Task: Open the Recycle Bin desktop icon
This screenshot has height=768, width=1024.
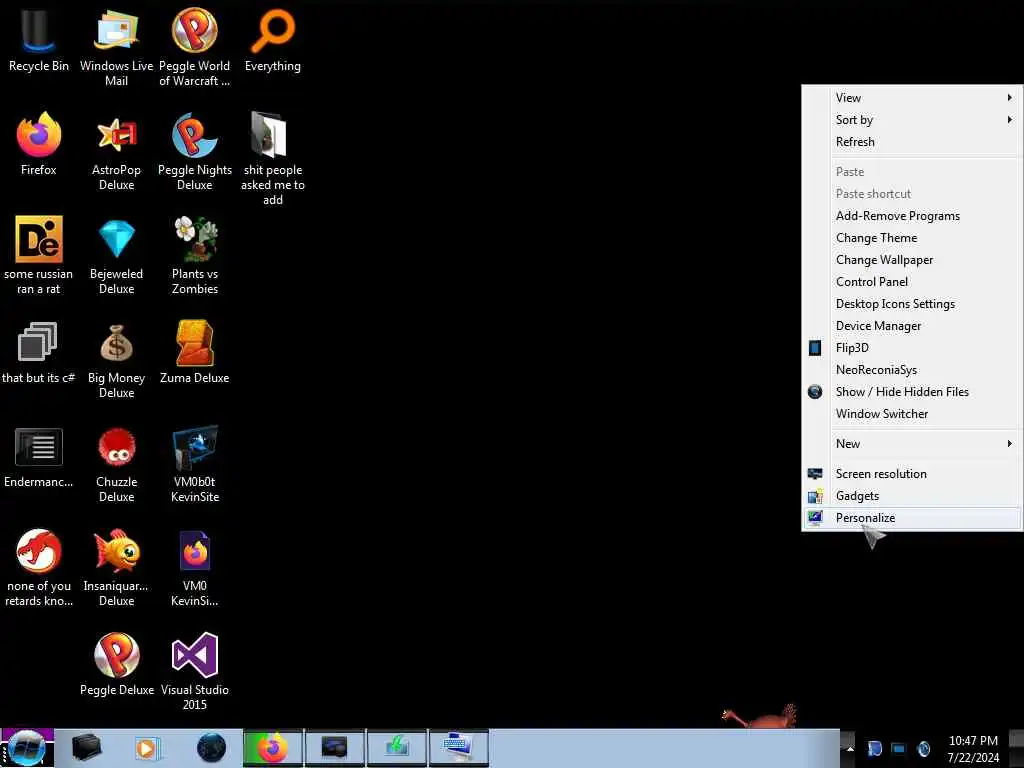Action: tap(38, 40)
